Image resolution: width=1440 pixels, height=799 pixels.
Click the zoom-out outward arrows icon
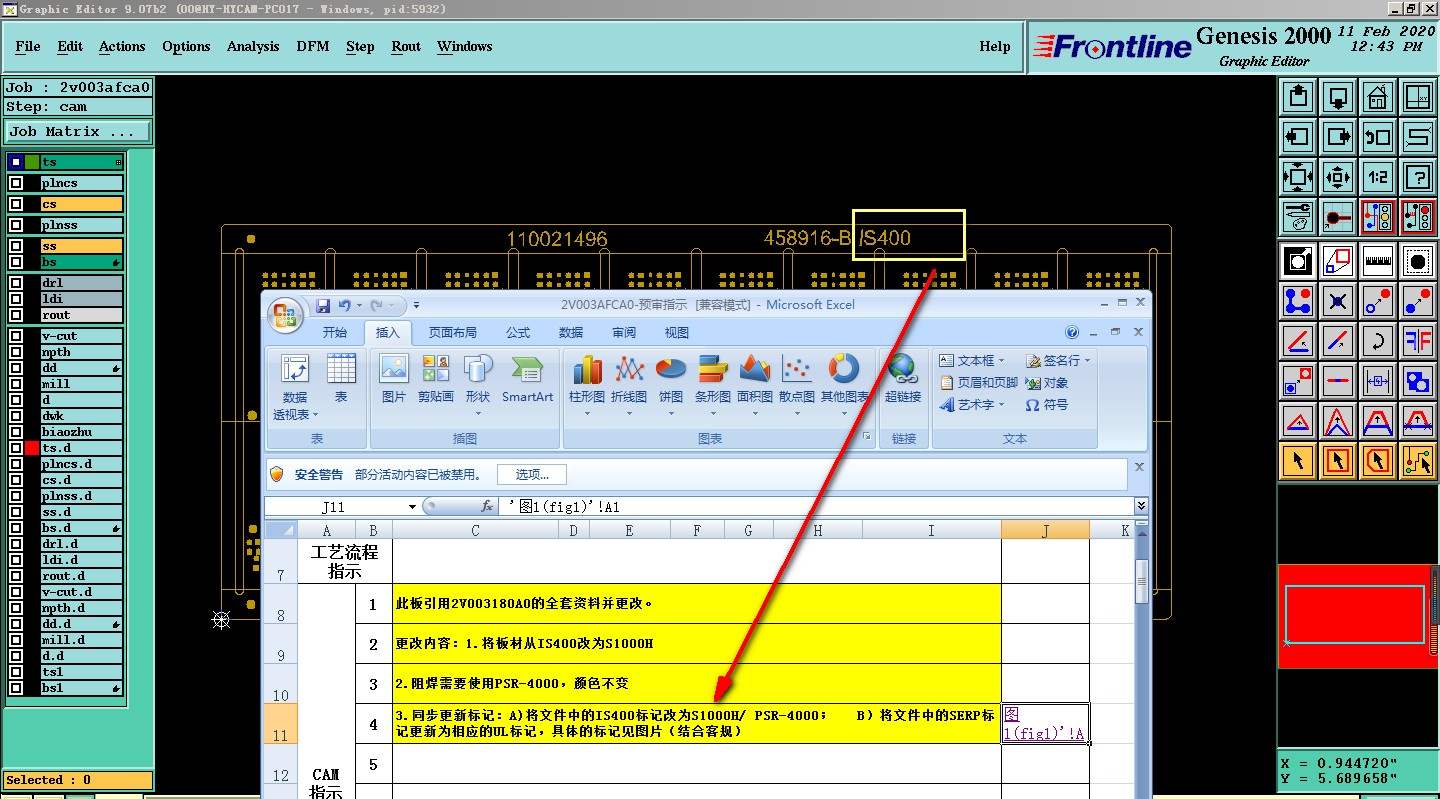[1298, 177]
